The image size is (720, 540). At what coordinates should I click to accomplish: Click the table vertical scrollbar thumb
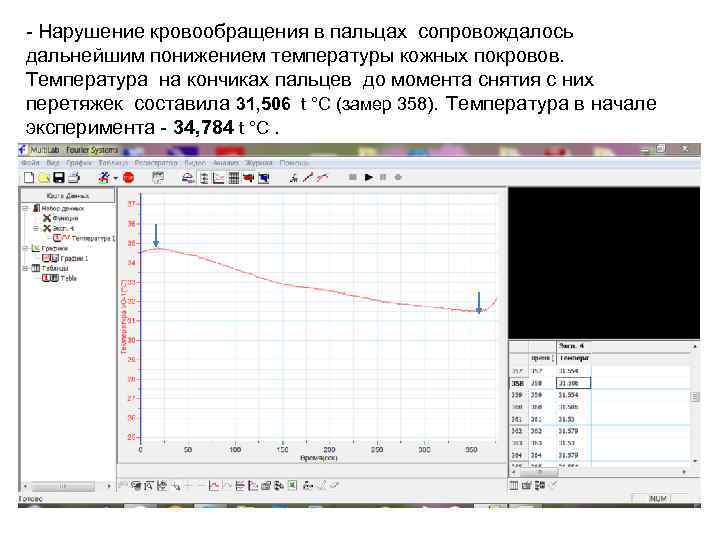click(x=695, y=397)
